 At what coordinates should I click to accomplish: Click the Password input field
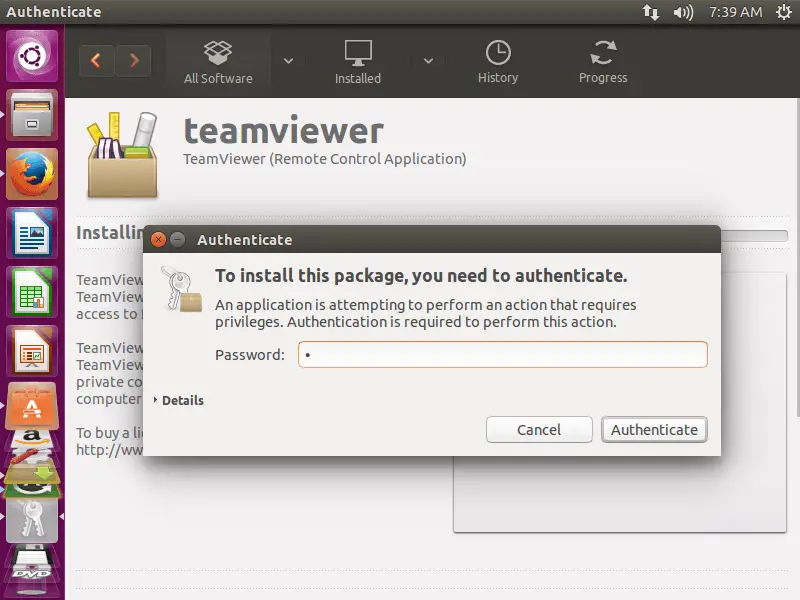pos(502,355)
